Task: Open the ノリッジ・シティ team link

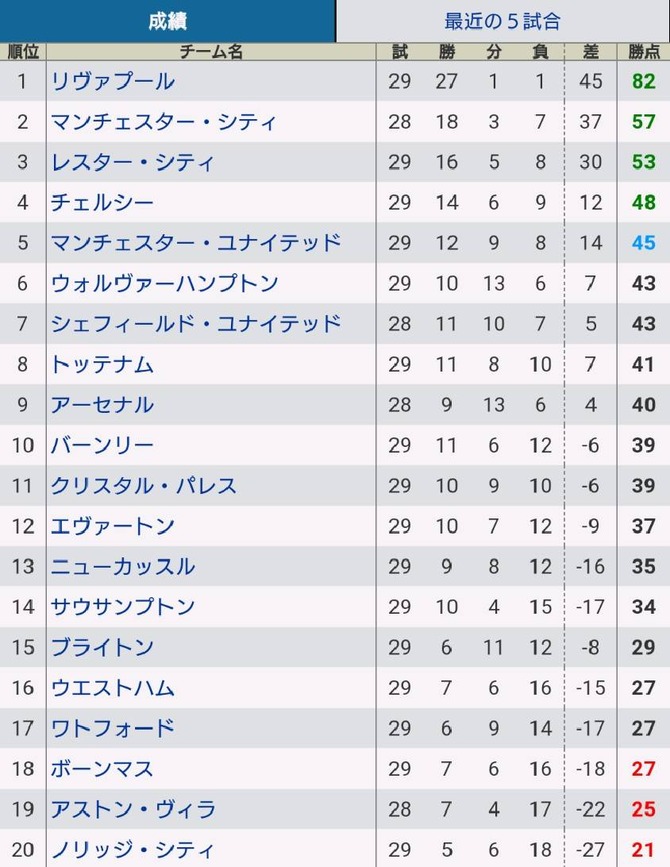Action: pyautogui.click(x=132, y=849)
